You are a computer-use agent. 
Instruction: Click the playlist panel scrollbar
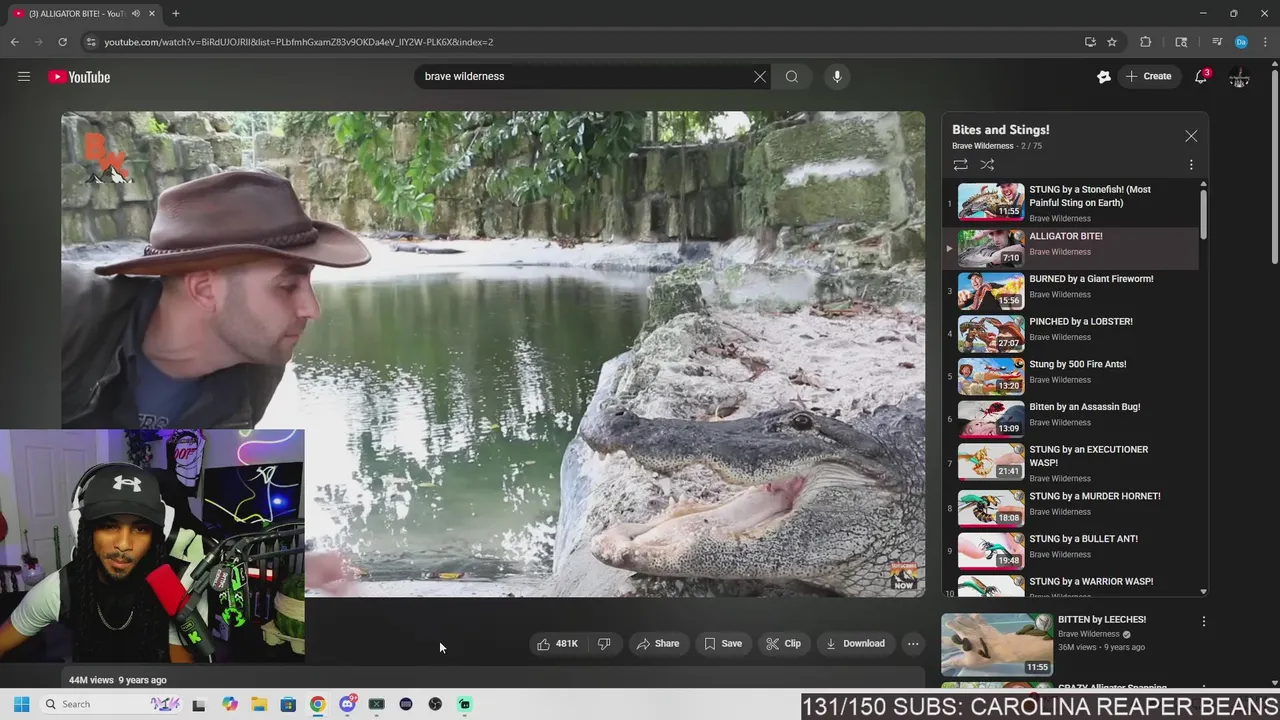pyautogui.click(x=1203, y=214)
